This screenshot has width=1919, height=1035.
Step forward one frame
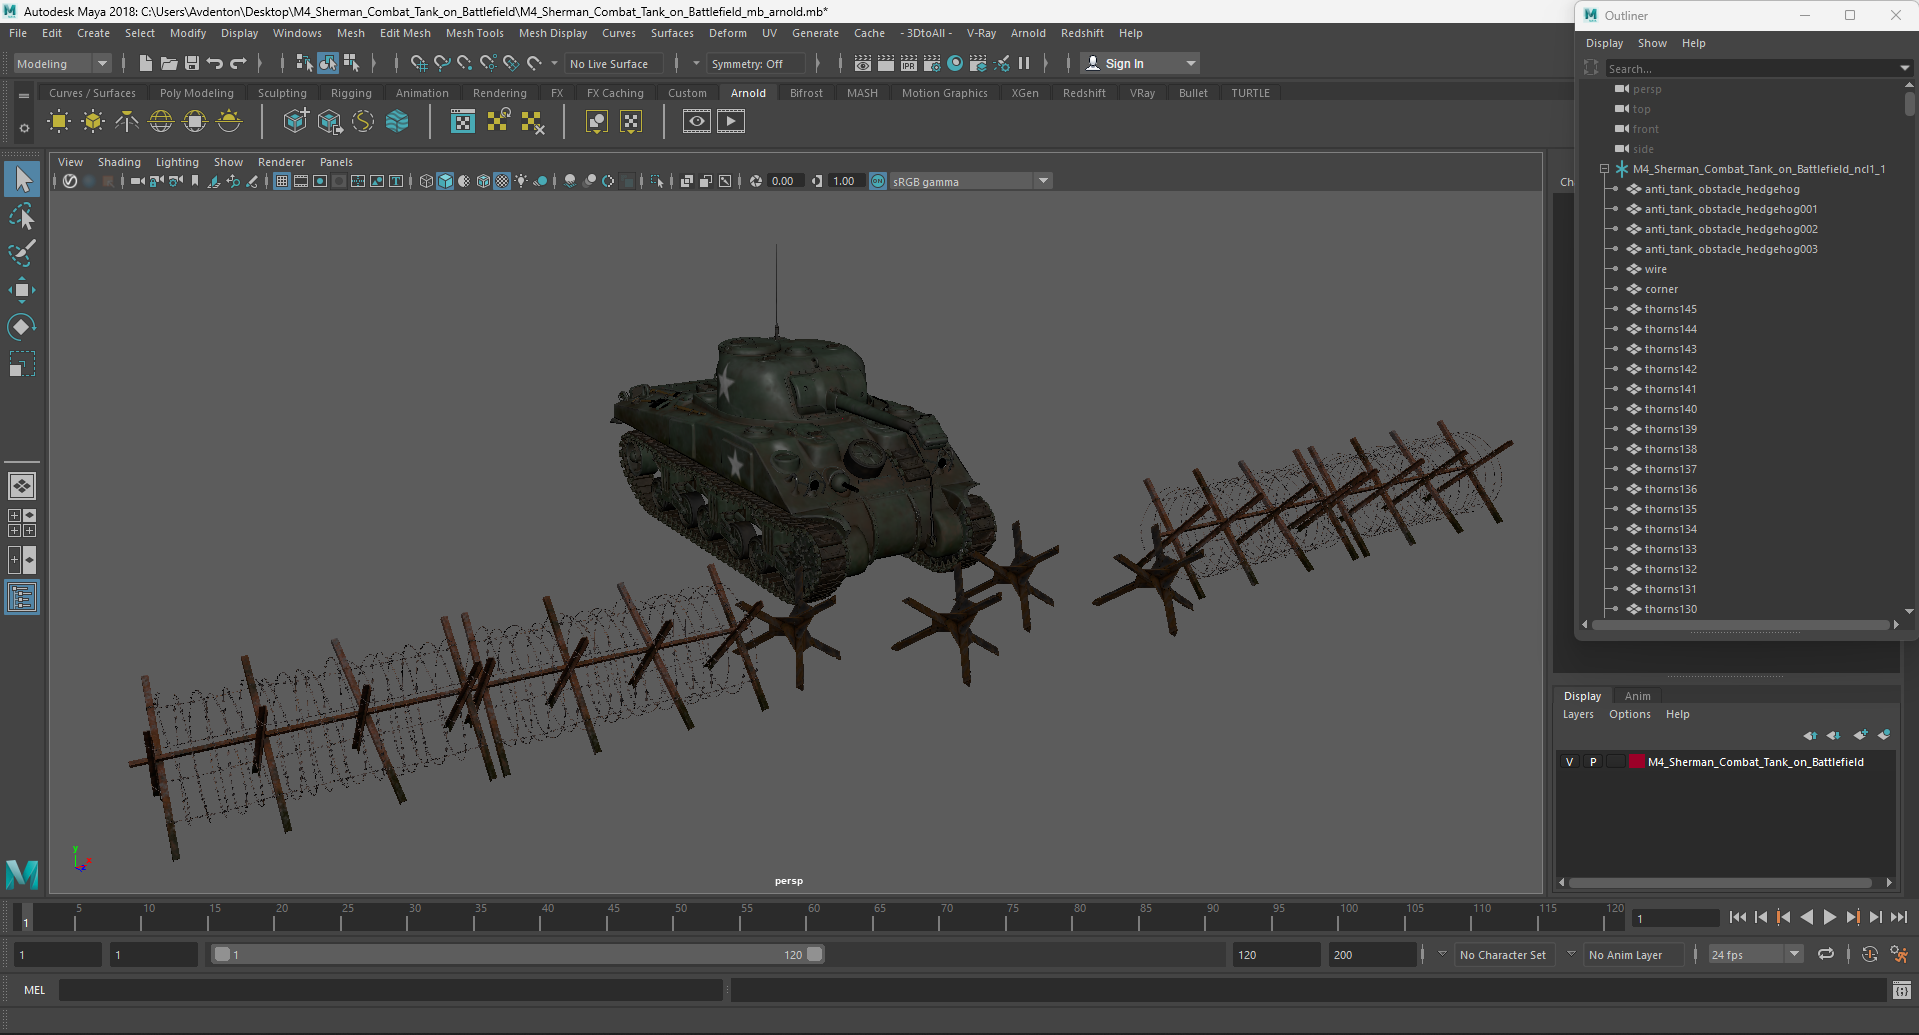tap(1875, 917)
